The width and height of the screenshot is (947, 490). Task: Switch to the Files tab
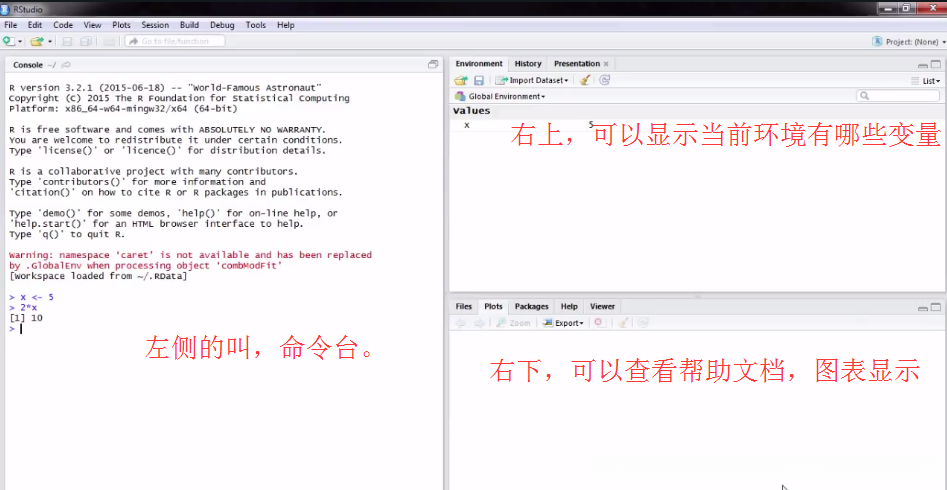464,306
